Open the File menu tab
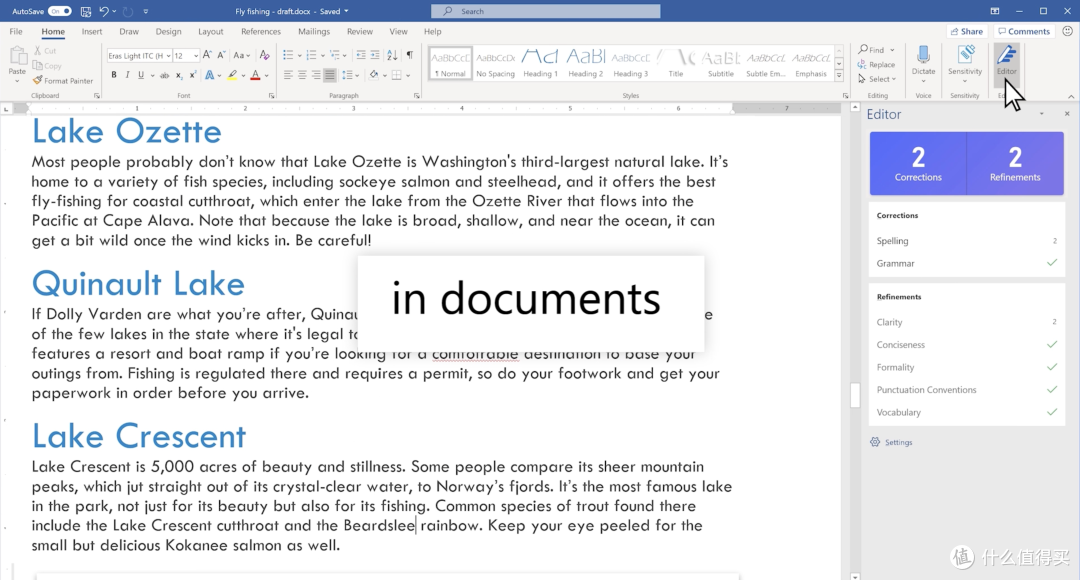The width and height of the screenshot is (1080, 580). click(x=16, y=32)
